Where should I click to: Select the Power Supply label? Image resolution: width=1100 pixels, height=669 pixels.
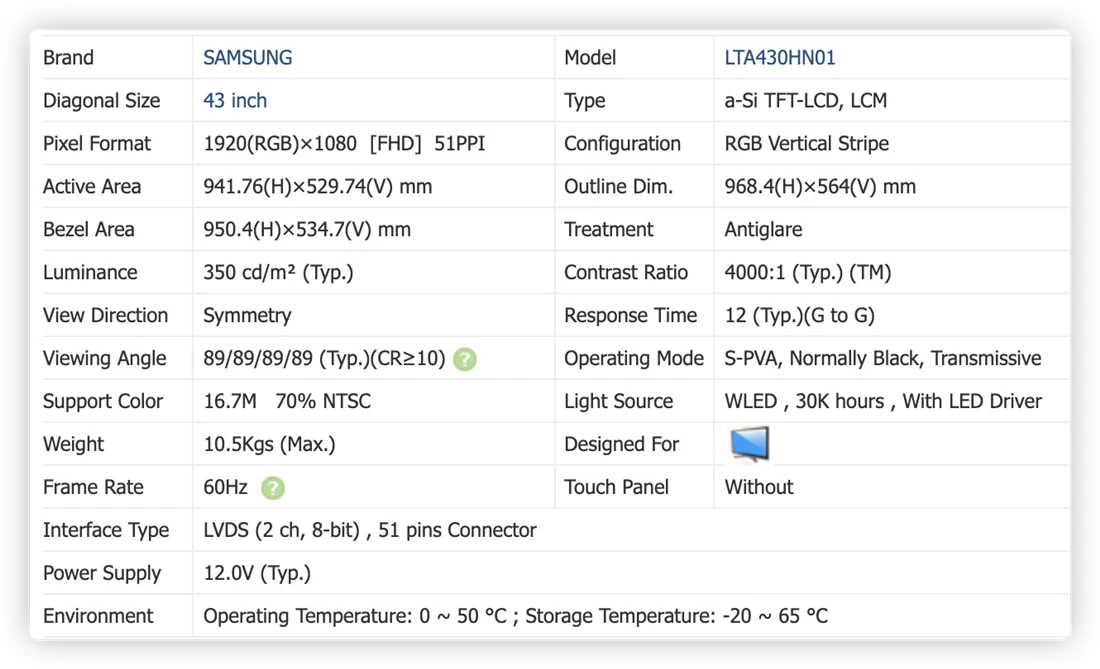pos(102,573)
